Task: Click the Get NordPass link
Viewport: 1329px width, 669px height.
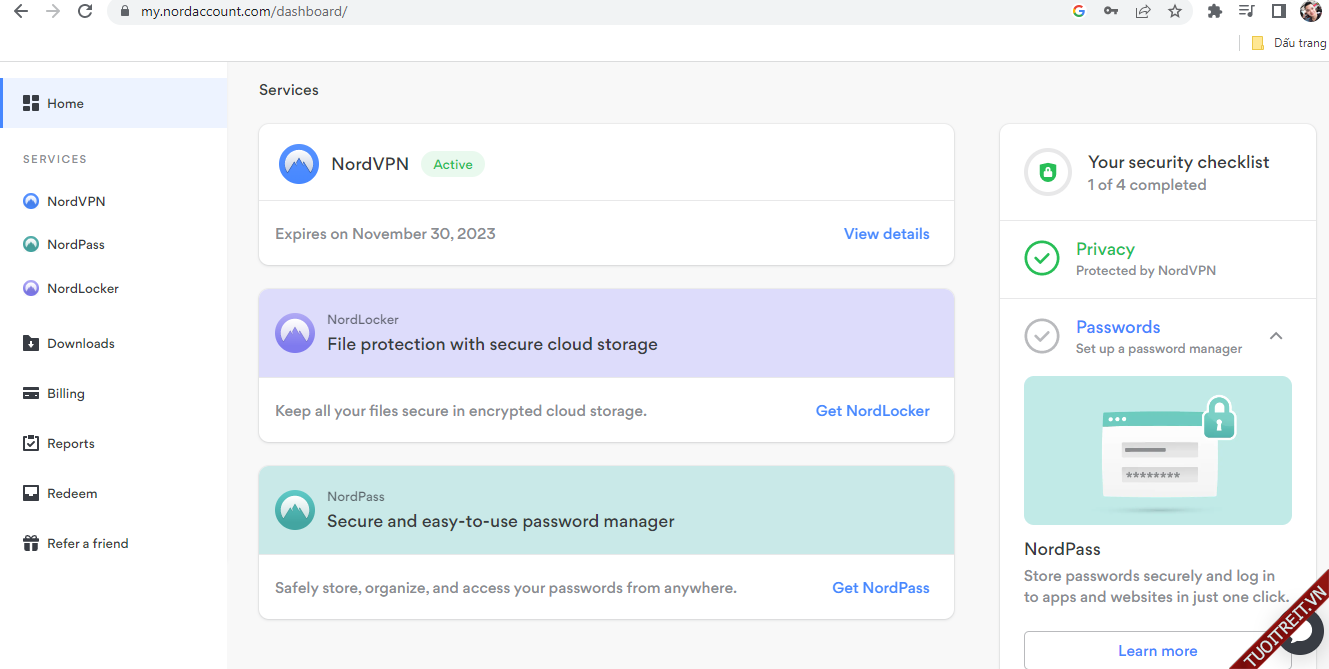Action: (x=880, y=588)
